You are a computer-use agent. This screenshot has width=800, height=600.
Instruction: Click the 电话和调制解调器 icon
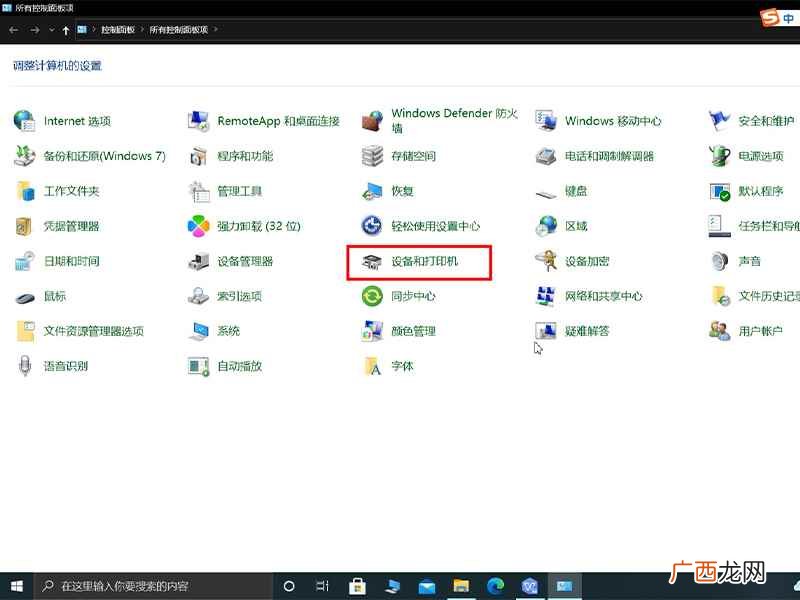(546, 156)
